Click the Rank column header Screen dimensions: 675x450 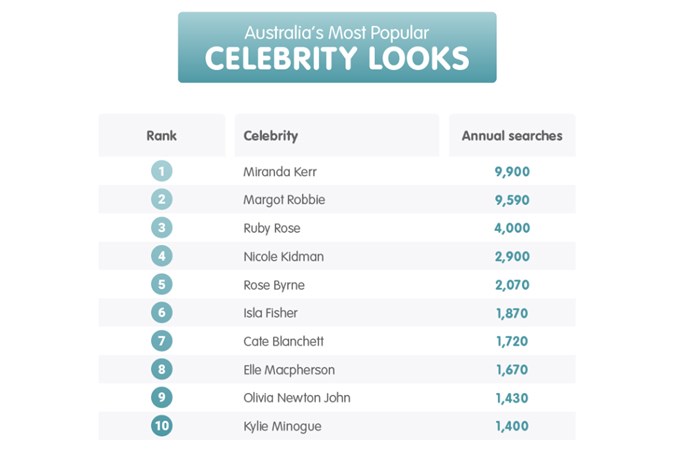tap(161, 136)
